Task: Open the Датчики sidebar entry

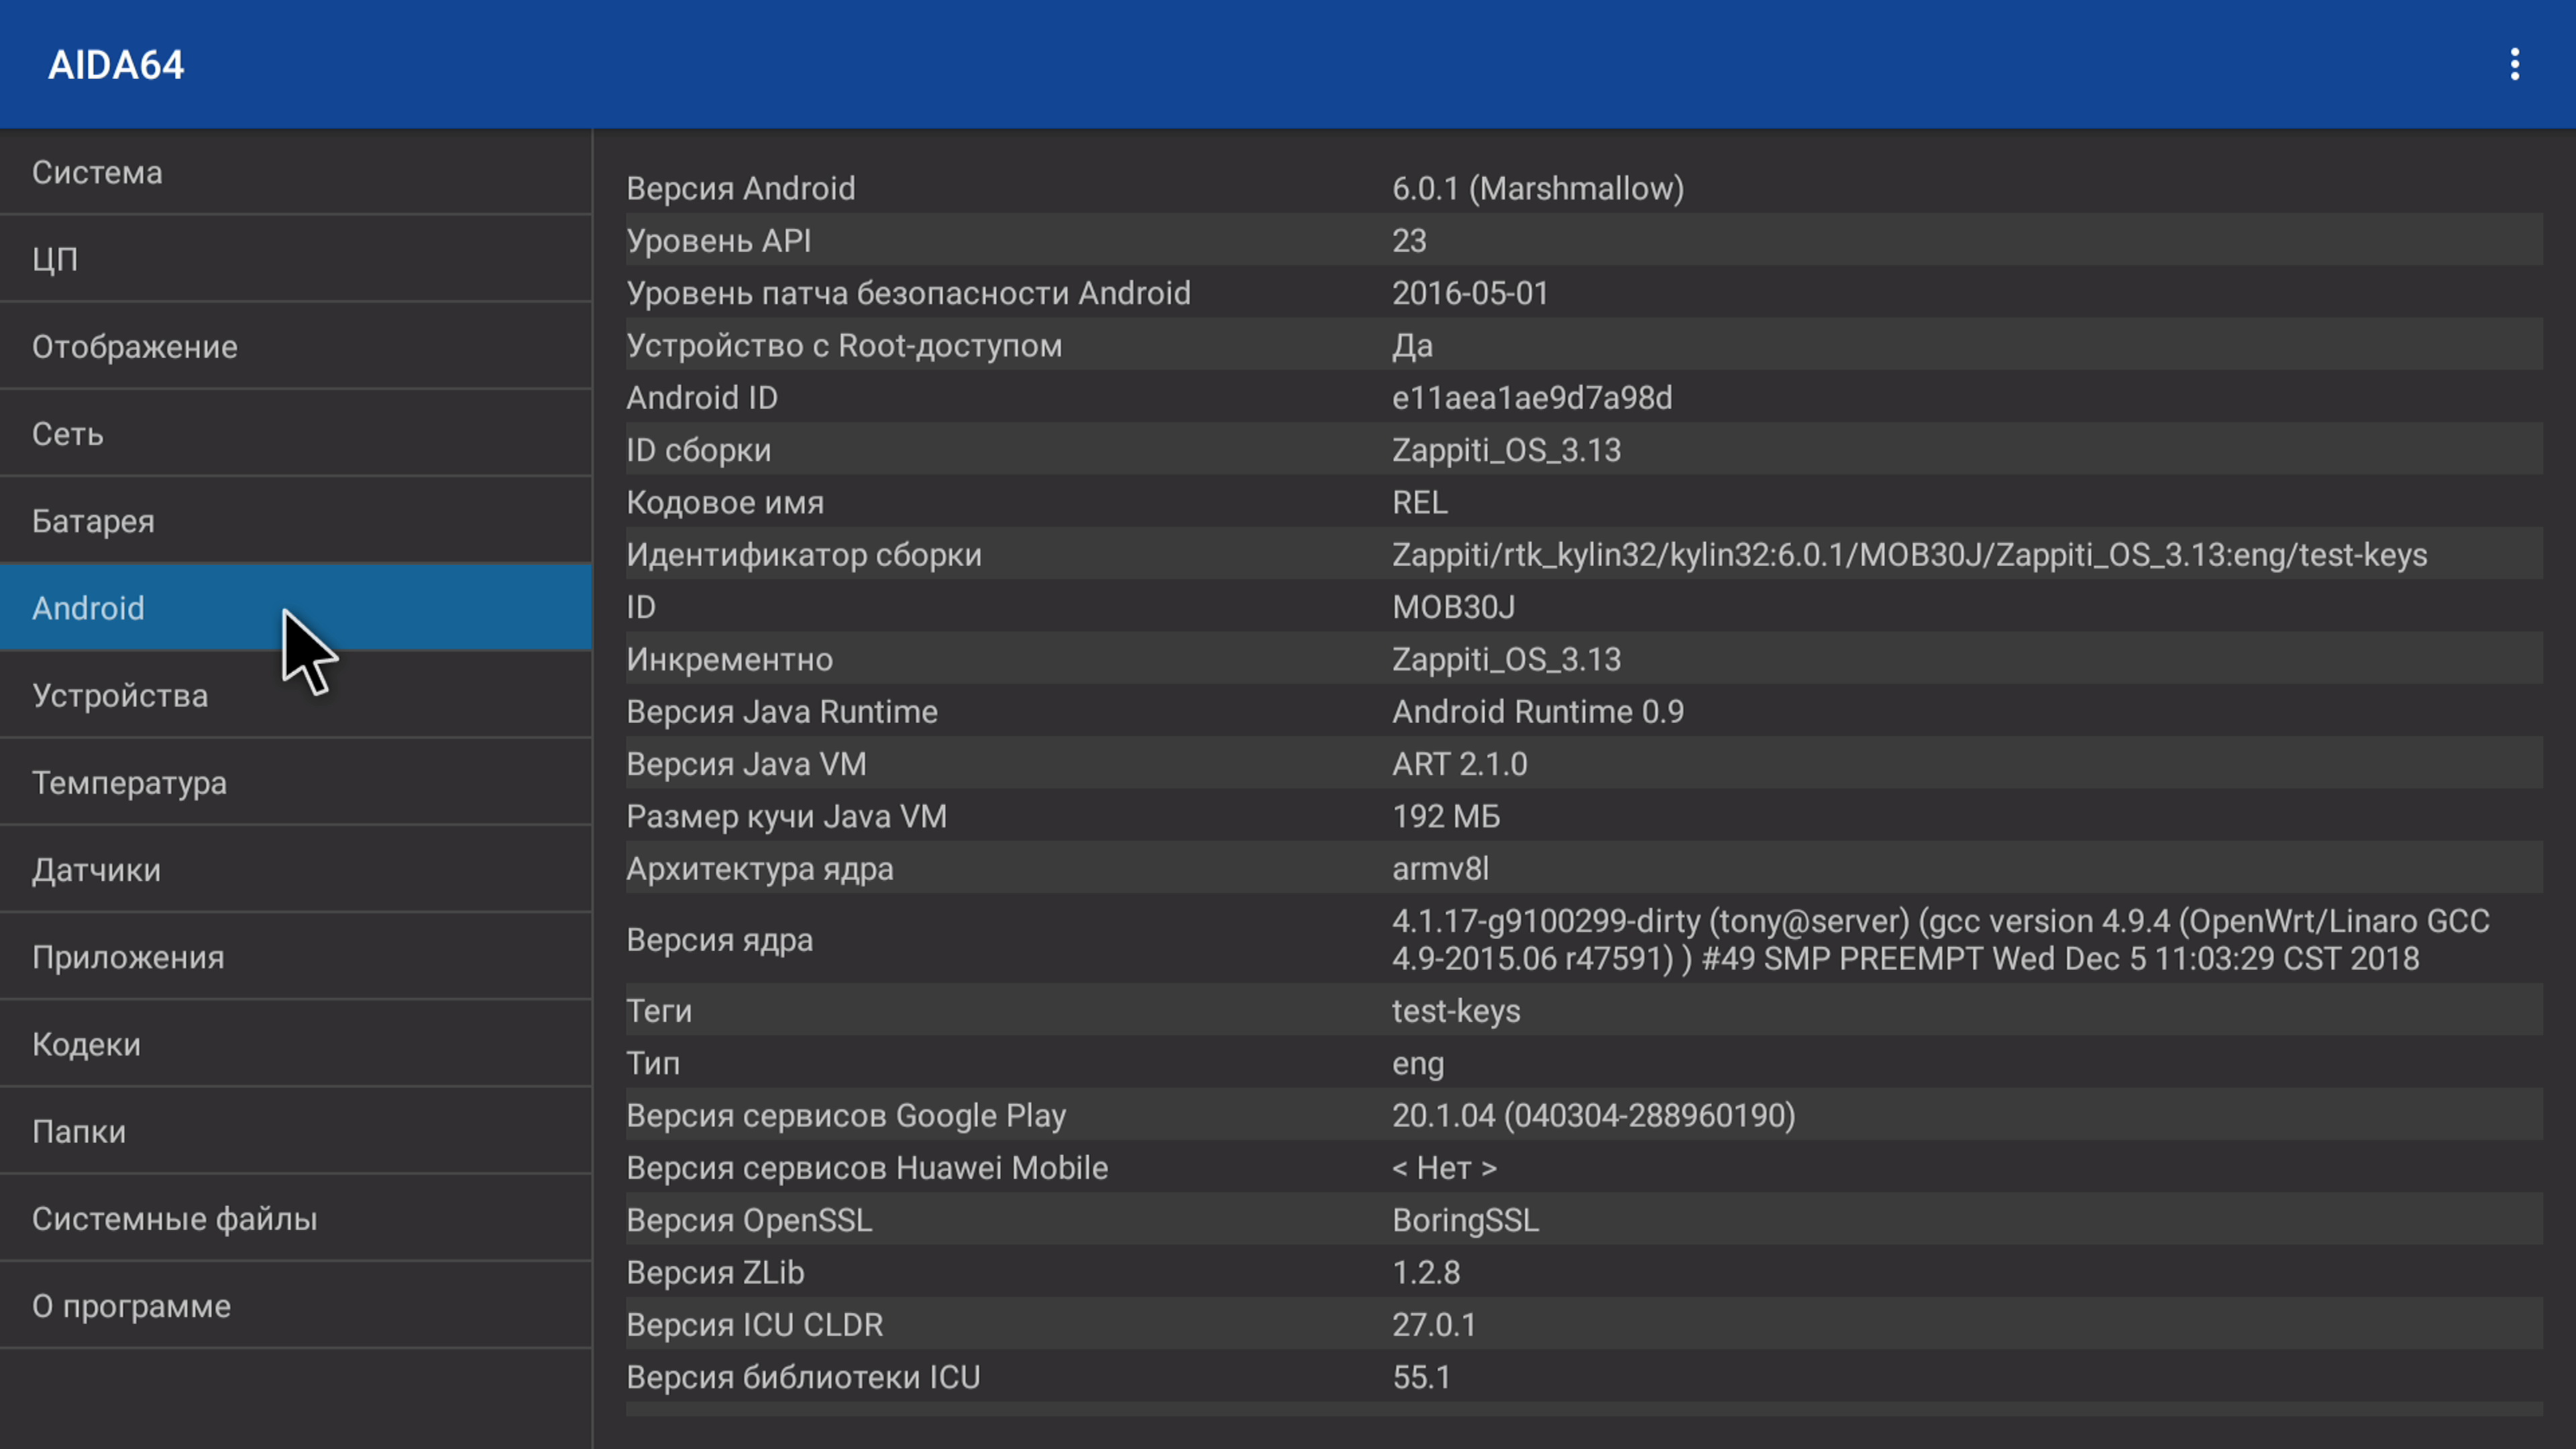Action: [x=296, y=869]
